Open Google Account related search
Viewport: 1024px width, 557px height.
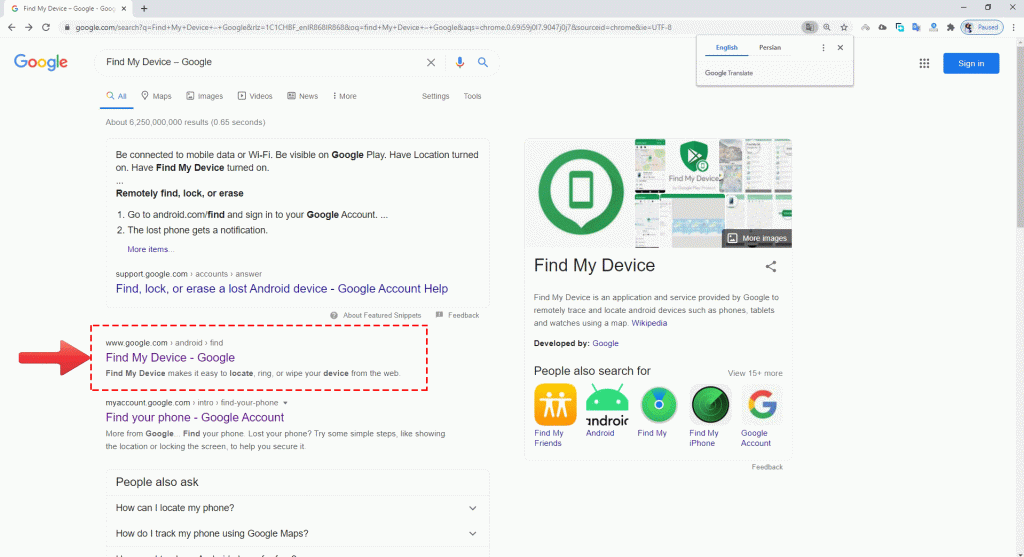[x=761, y=415]
